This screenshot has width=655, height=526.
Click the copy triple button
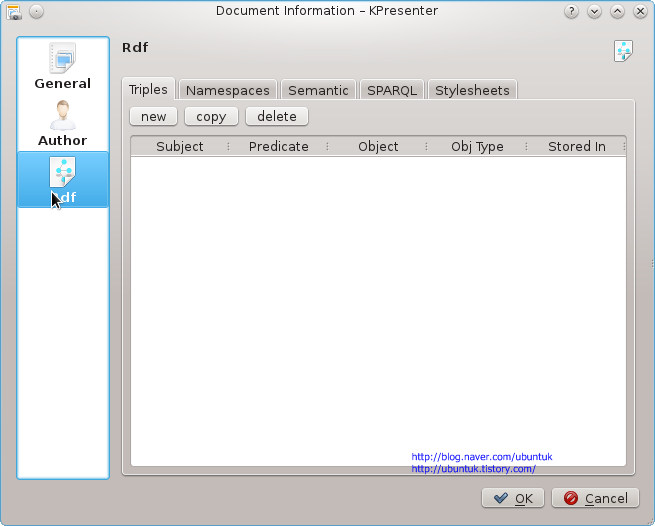pyautogui.click(x=211, y=116)
